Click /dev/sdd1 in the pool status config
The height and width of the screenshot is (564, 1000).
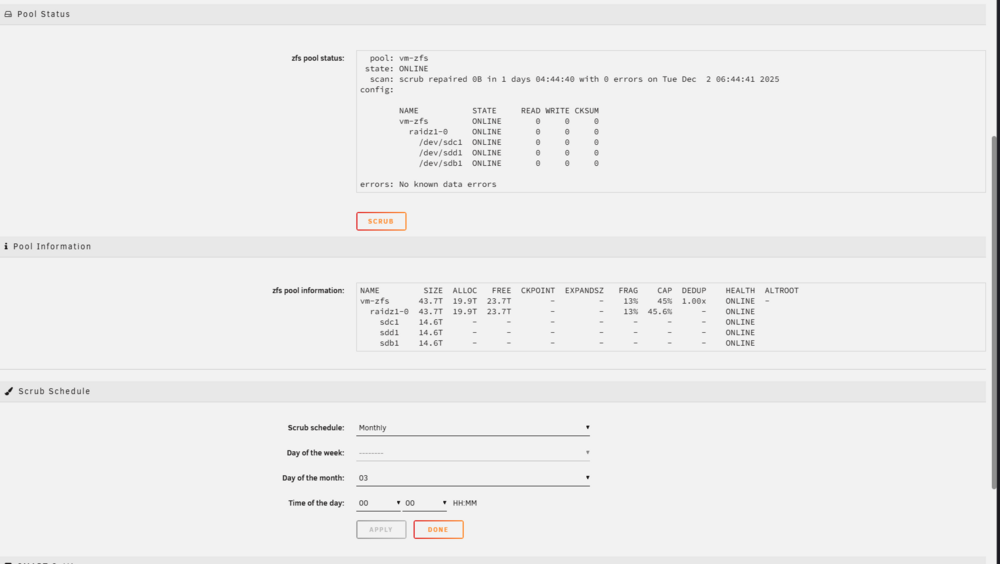point(440,153)
